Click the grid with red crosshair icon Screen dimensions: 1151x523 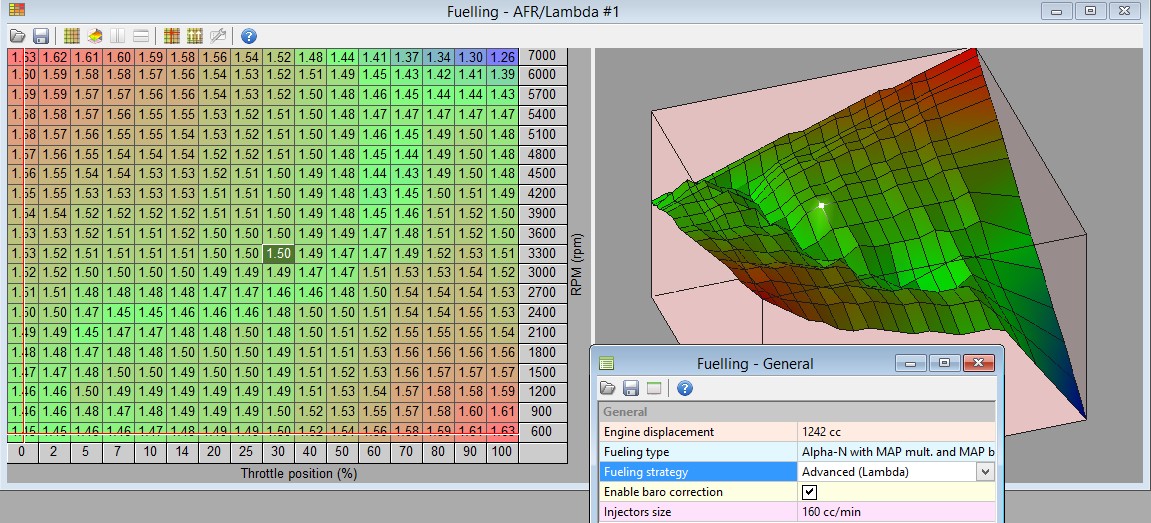coord(171,36)
